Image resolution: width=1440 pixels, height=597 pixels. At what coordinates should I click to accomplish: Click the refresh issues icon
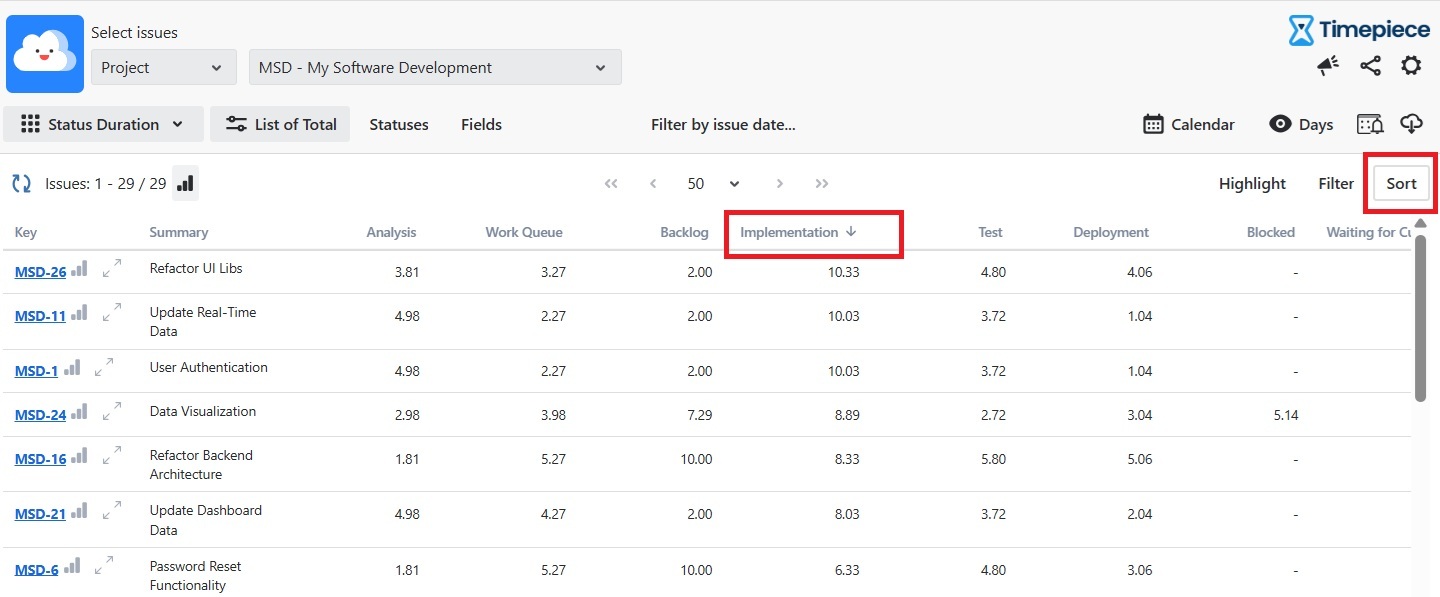click(x=21, y=184)
